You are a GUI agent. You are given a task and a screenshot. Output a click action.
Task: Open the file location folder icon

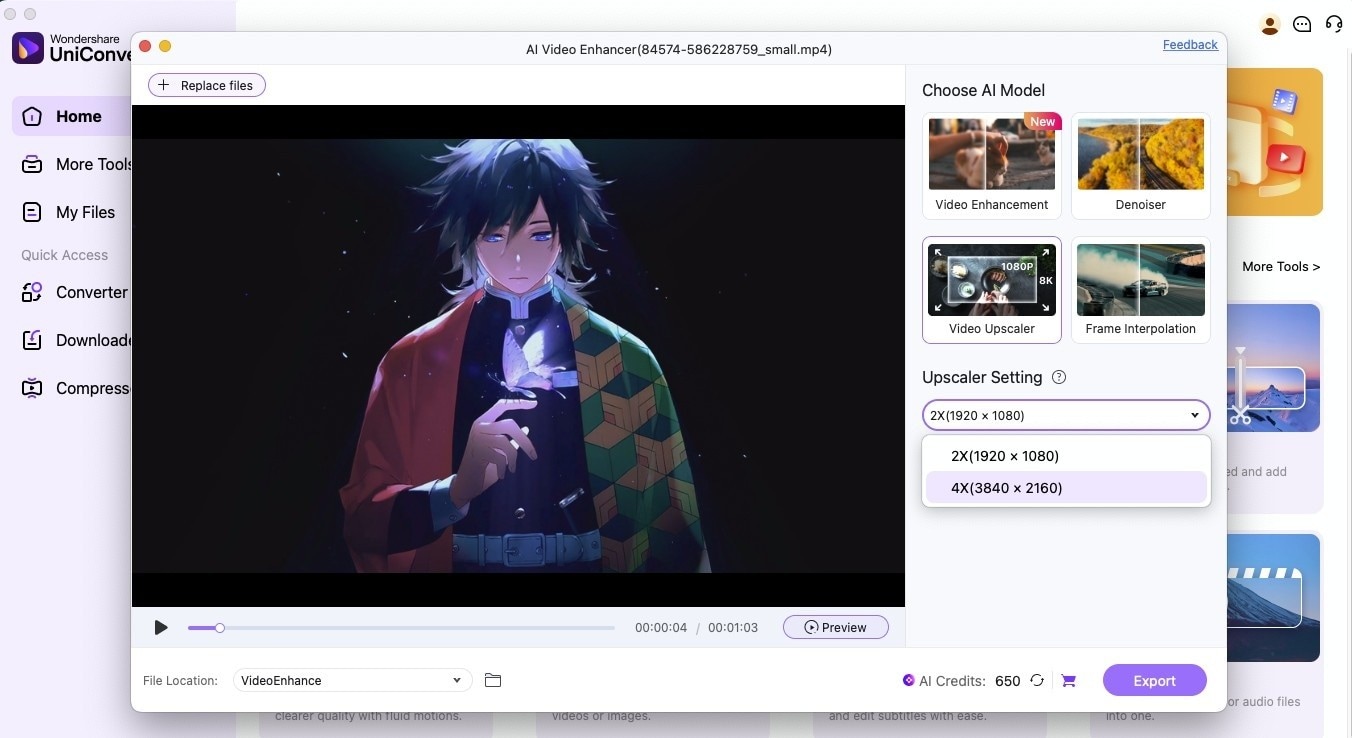tap(492, 680)
